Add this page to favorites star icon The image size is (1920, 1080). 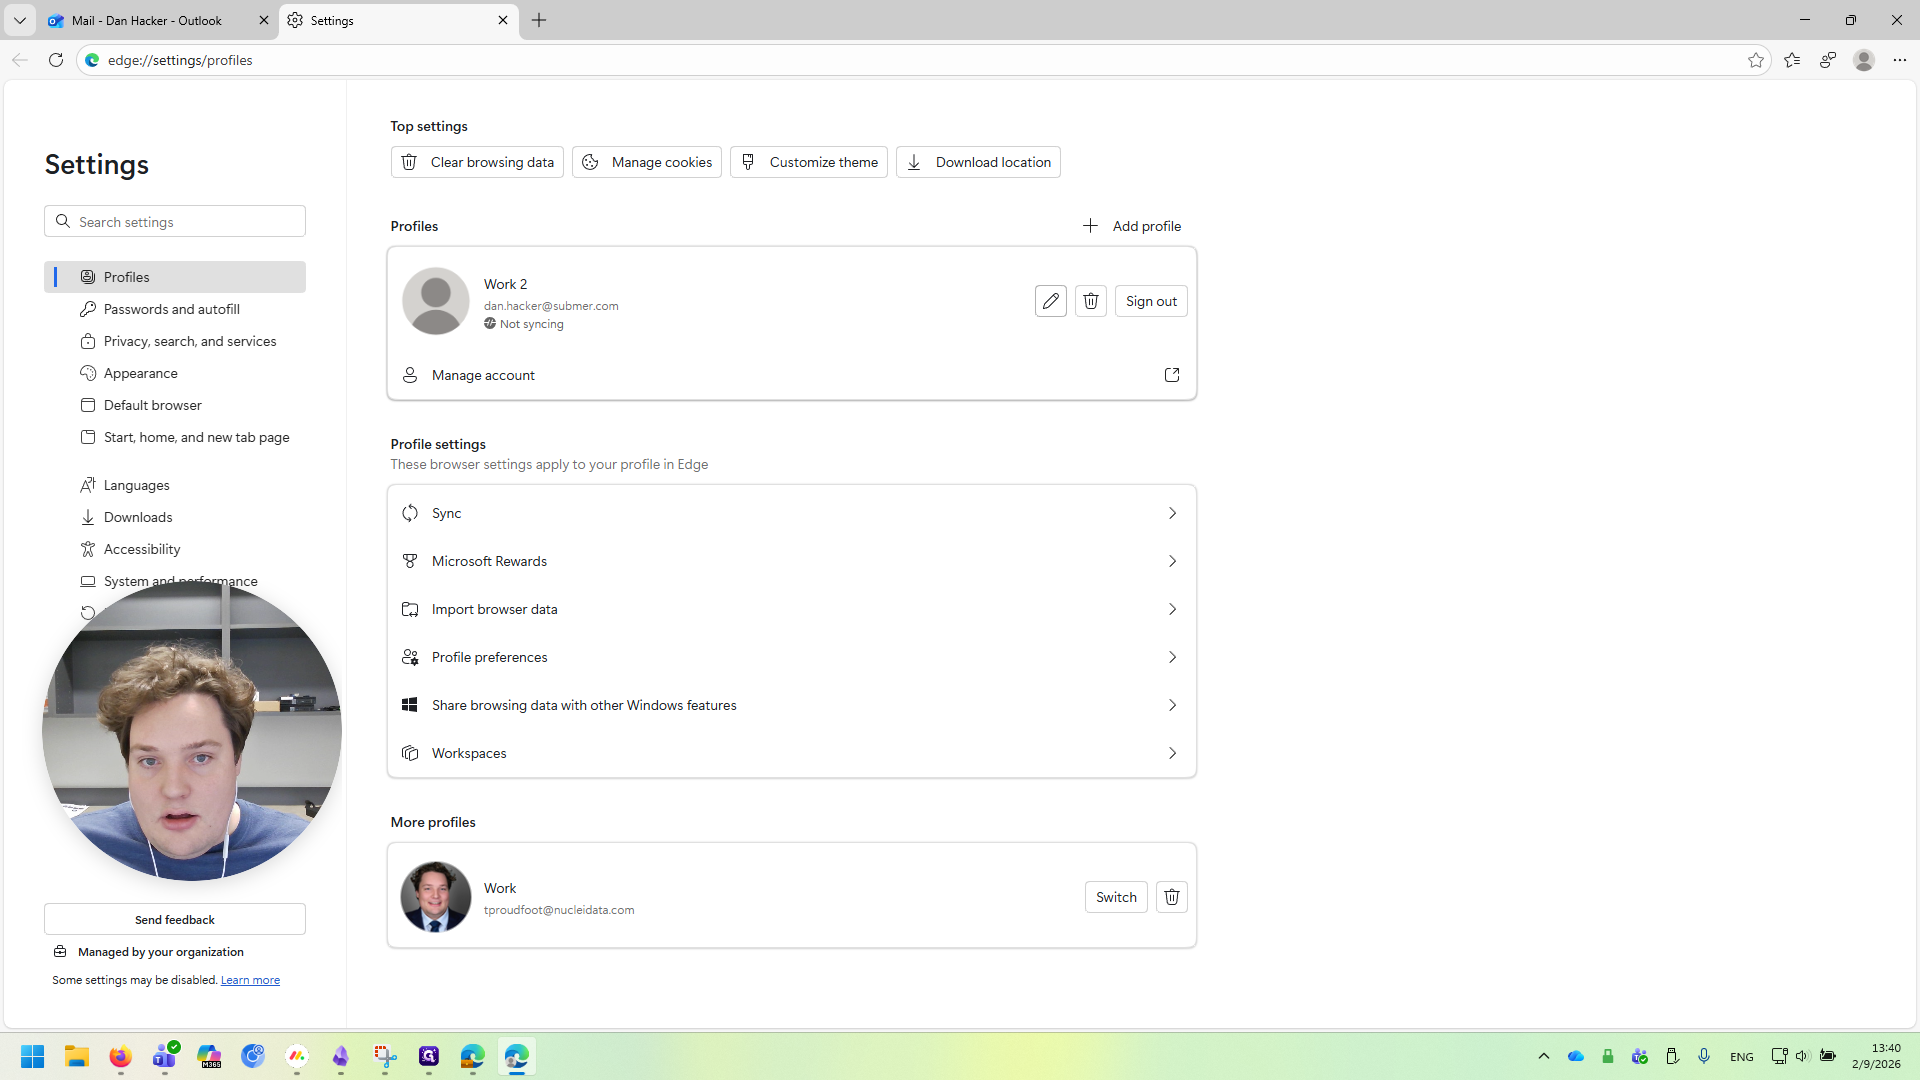[x=1756, y=60]
